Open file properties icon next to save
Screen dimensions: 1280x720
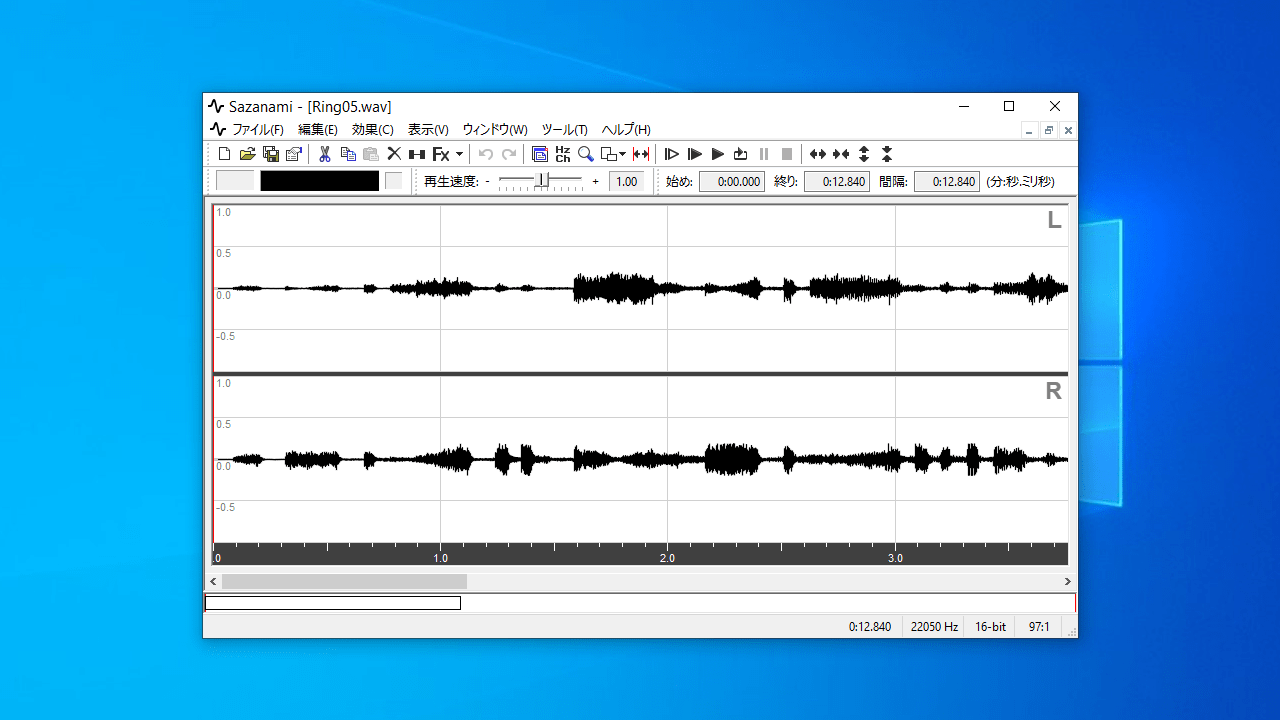pyautogui.click(x=293, y=154)
